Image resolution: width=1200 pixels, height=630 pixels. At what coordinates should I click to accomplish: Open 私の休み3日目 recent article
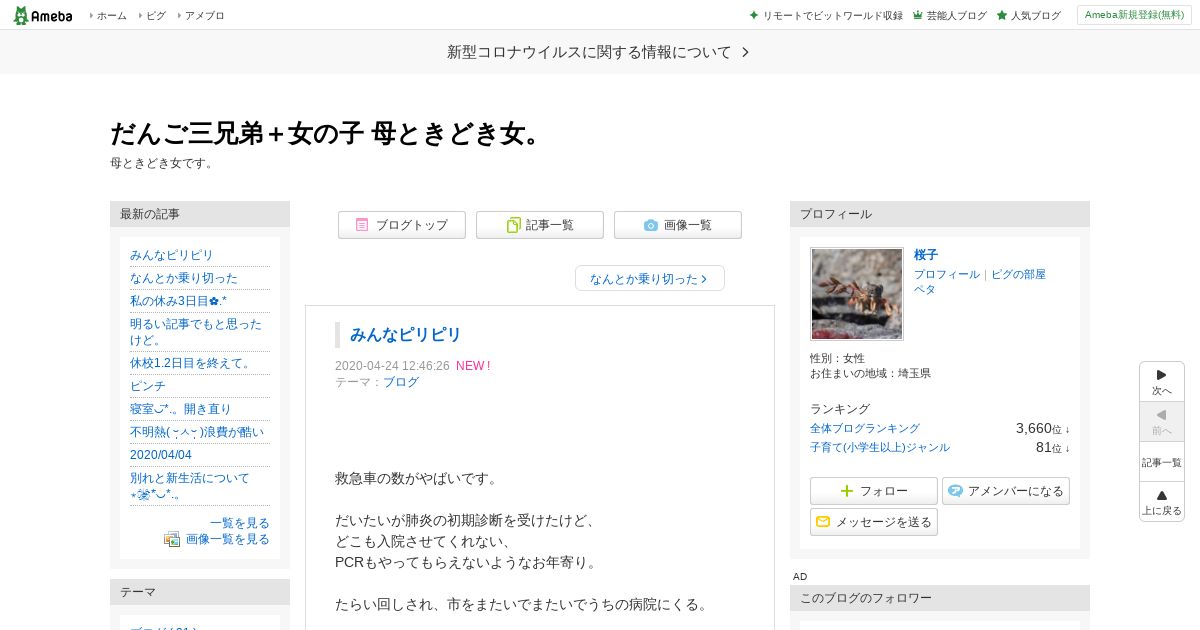(x=178, y=301)
